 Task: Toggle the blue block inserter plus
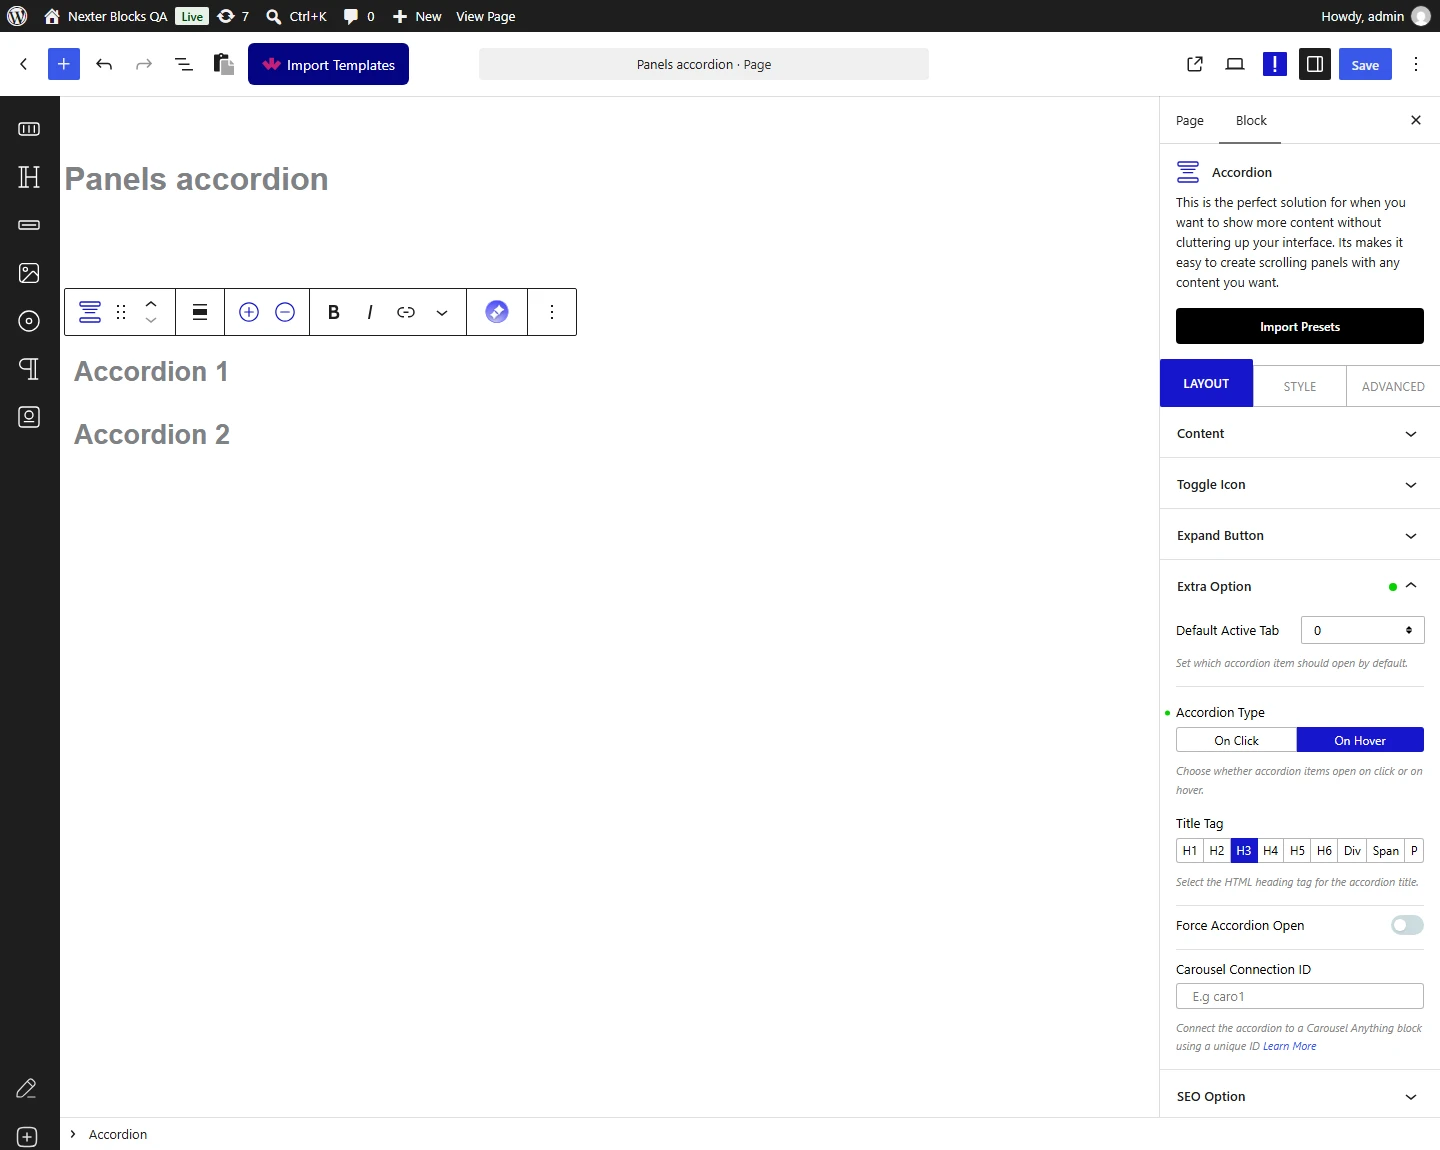[x=64, y=64]
